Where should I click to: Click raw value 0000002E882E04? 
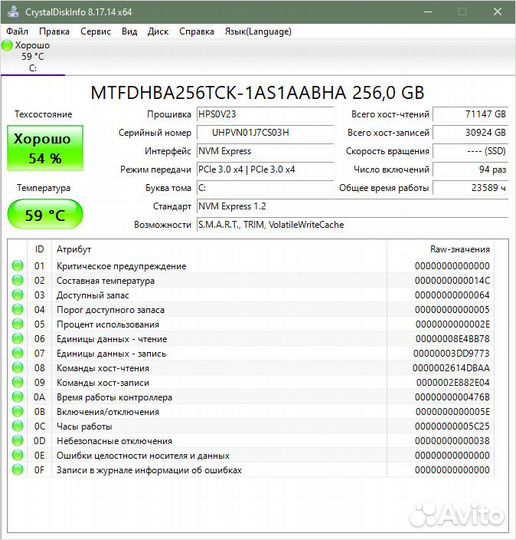point(453,383)
